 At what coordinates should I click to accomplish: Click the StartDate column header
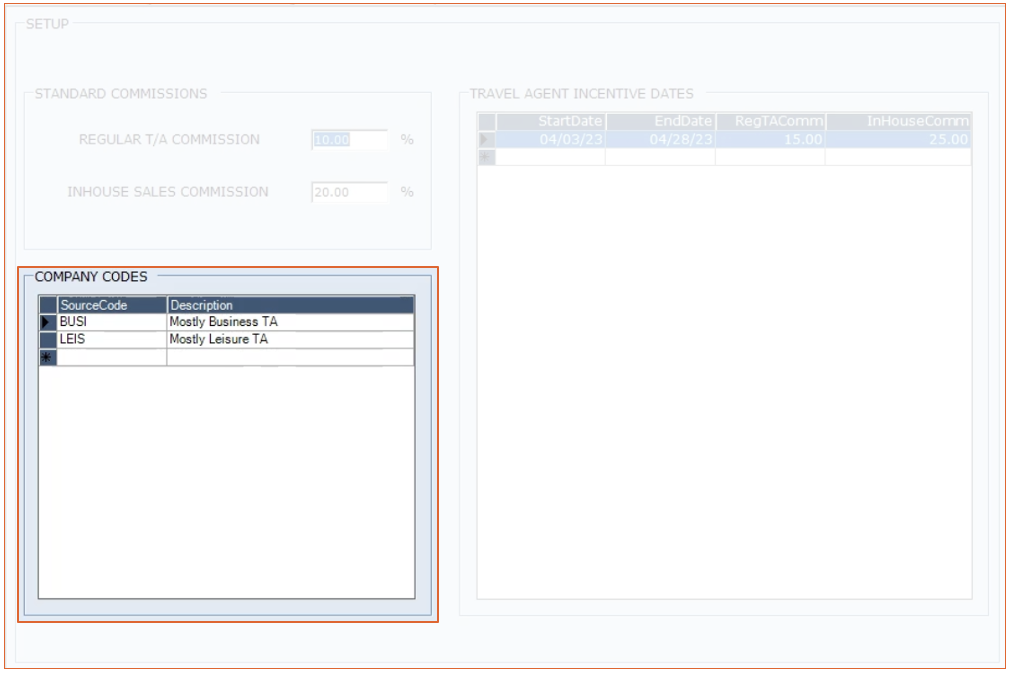pyautogui.click(x=551, y=121)
